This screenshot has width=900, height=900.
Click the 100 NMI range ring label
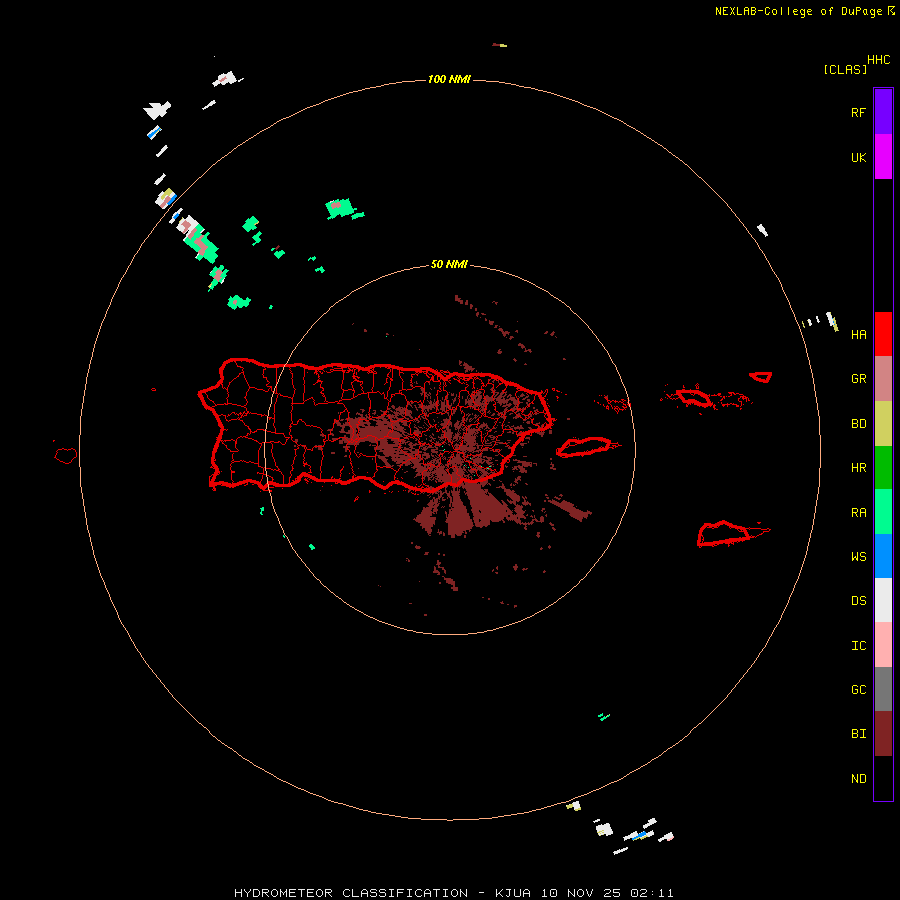click(x=449, y=79)
